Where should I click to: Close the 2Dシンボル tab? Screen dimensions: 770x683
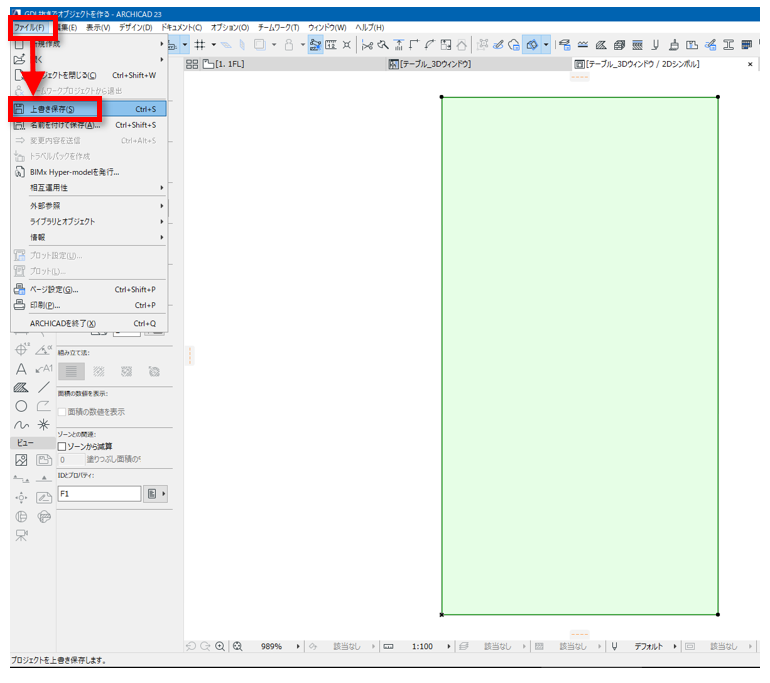[x=750, y=64]
